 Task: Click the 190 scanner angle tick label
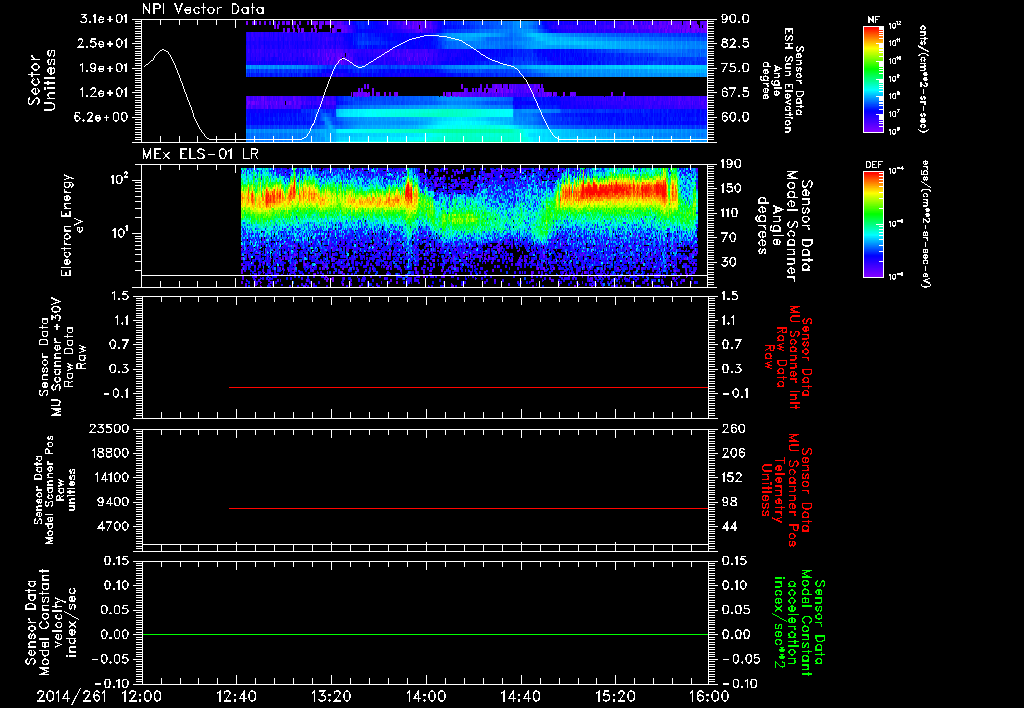pyautogui.click(x=732, y=163)
